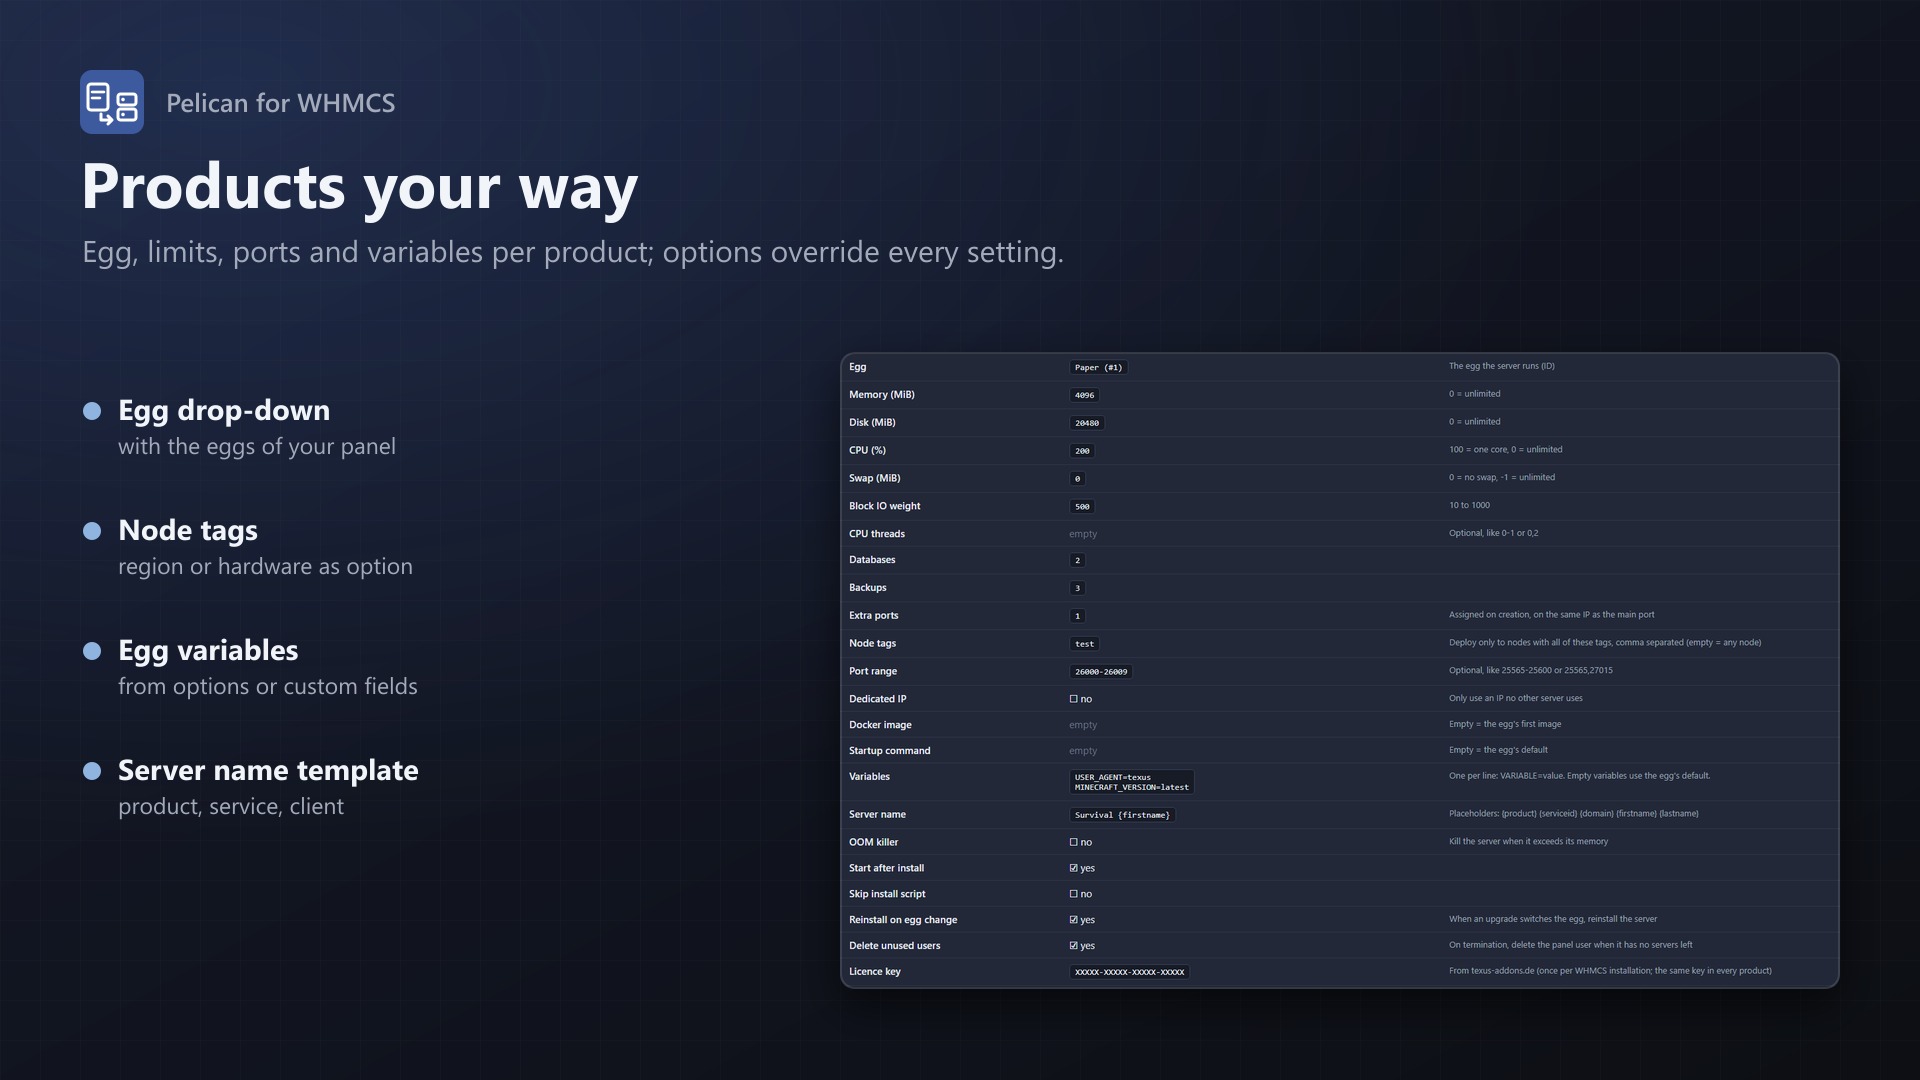Click the empty Startup command field
This screenshot has width=1920, height=1080.
1083,751
